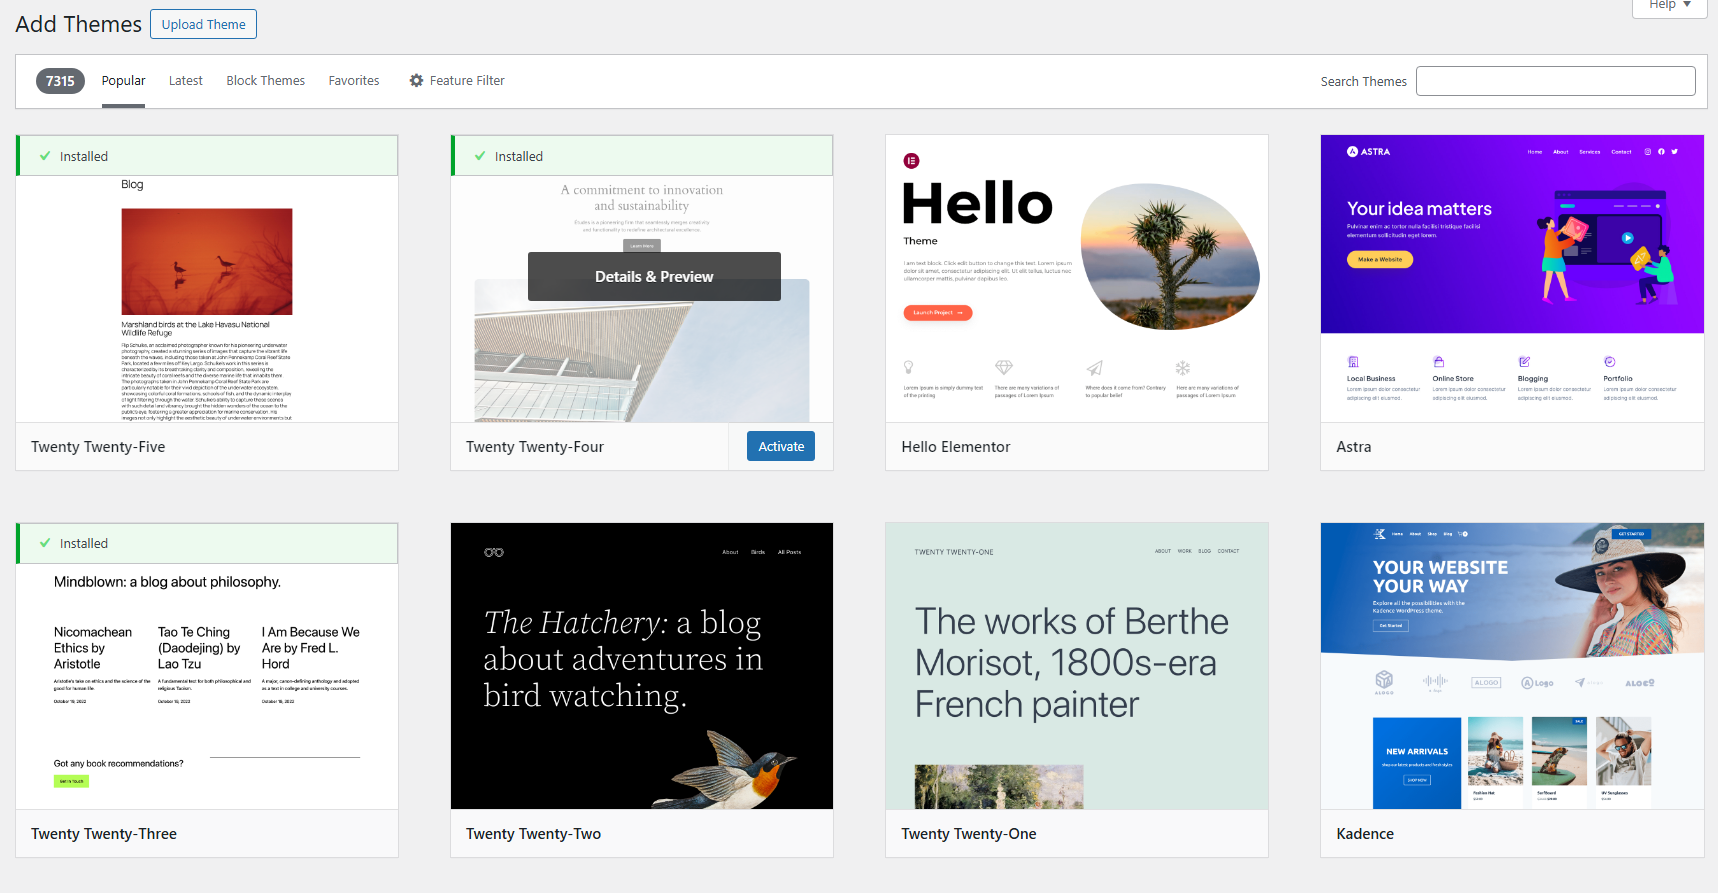The image size is (1718, 893).
Task: Open the Twenty Twenty-One theme preview
Action: point(1076,666)
